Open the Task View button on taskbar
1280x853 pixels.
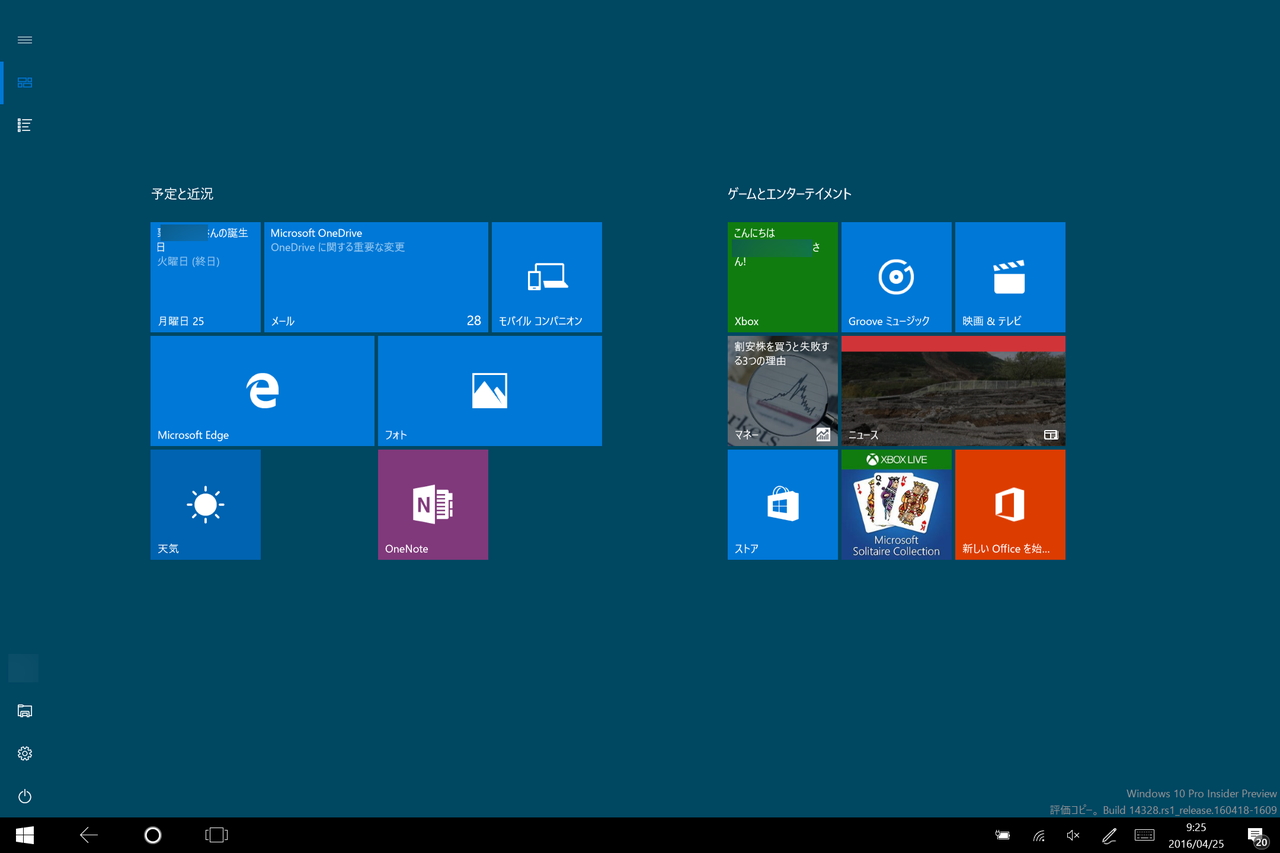tap(216, 835)
